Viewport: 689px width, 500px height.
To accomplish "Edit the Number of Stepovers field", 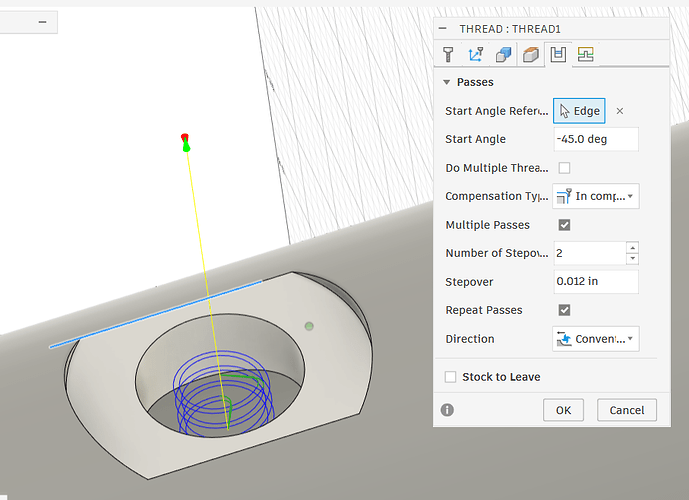I will (x=590, y=253).
